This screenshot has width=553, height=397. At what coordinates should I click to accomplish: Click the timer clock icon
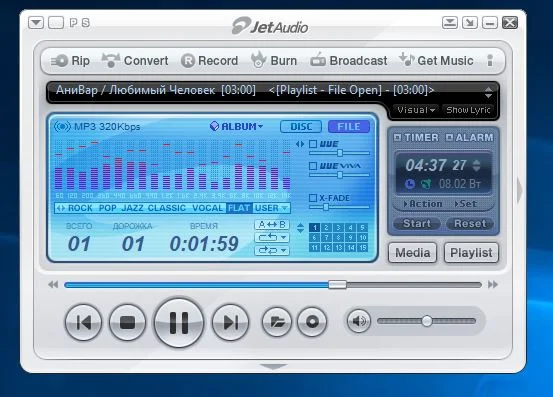click(410, 184)
